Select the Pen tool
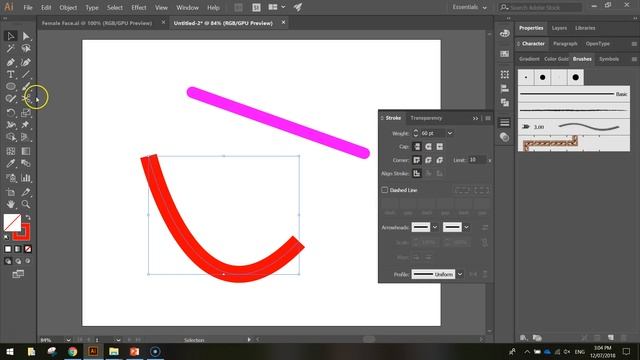The image size is (640, 360). [11, 62]
